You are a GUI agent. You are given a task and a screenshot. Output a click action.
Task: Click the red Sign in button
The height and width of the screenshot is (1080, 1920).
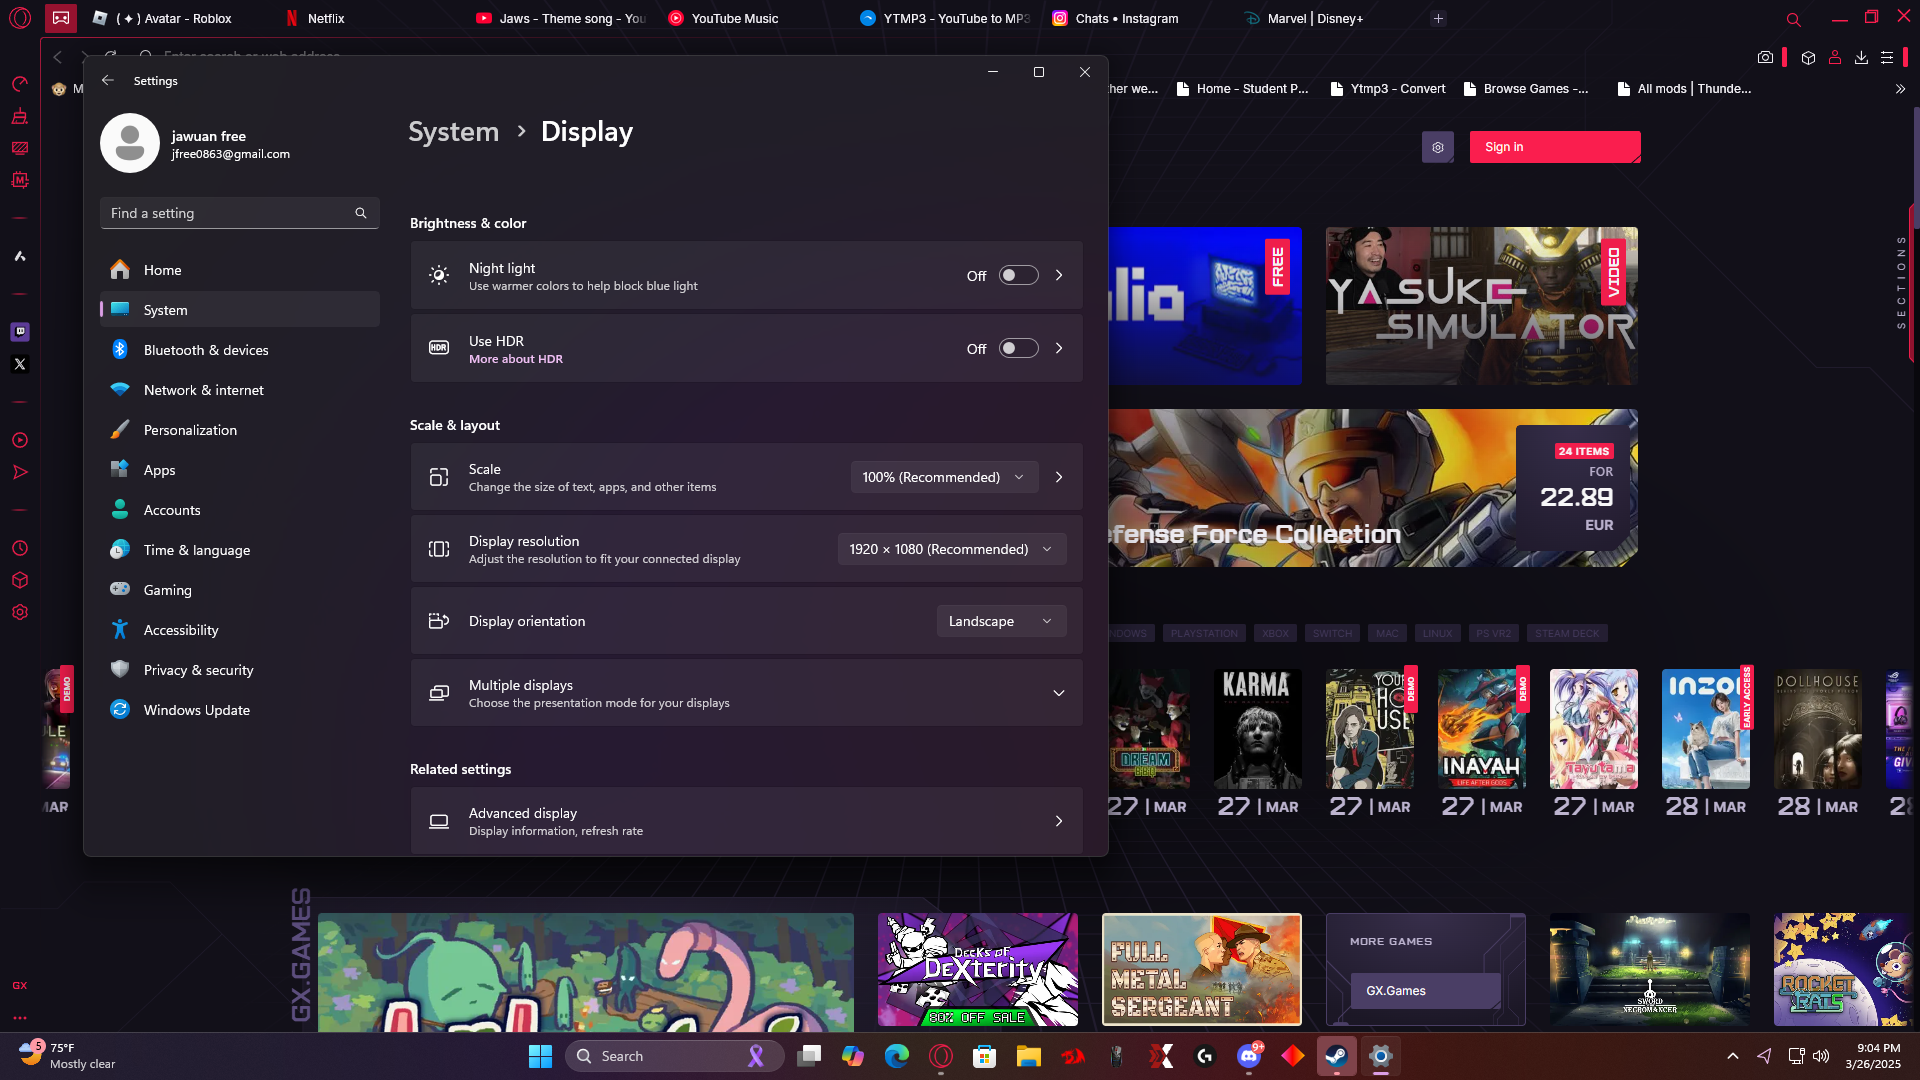pos(1554,147)
